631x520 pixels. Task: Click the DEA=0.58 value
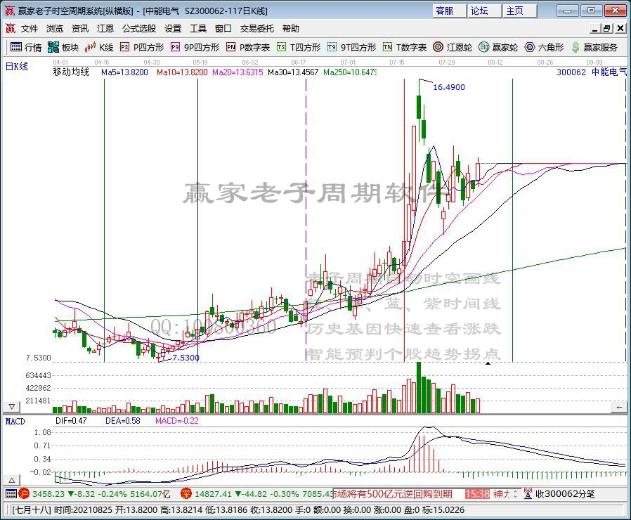coord(123,421)
